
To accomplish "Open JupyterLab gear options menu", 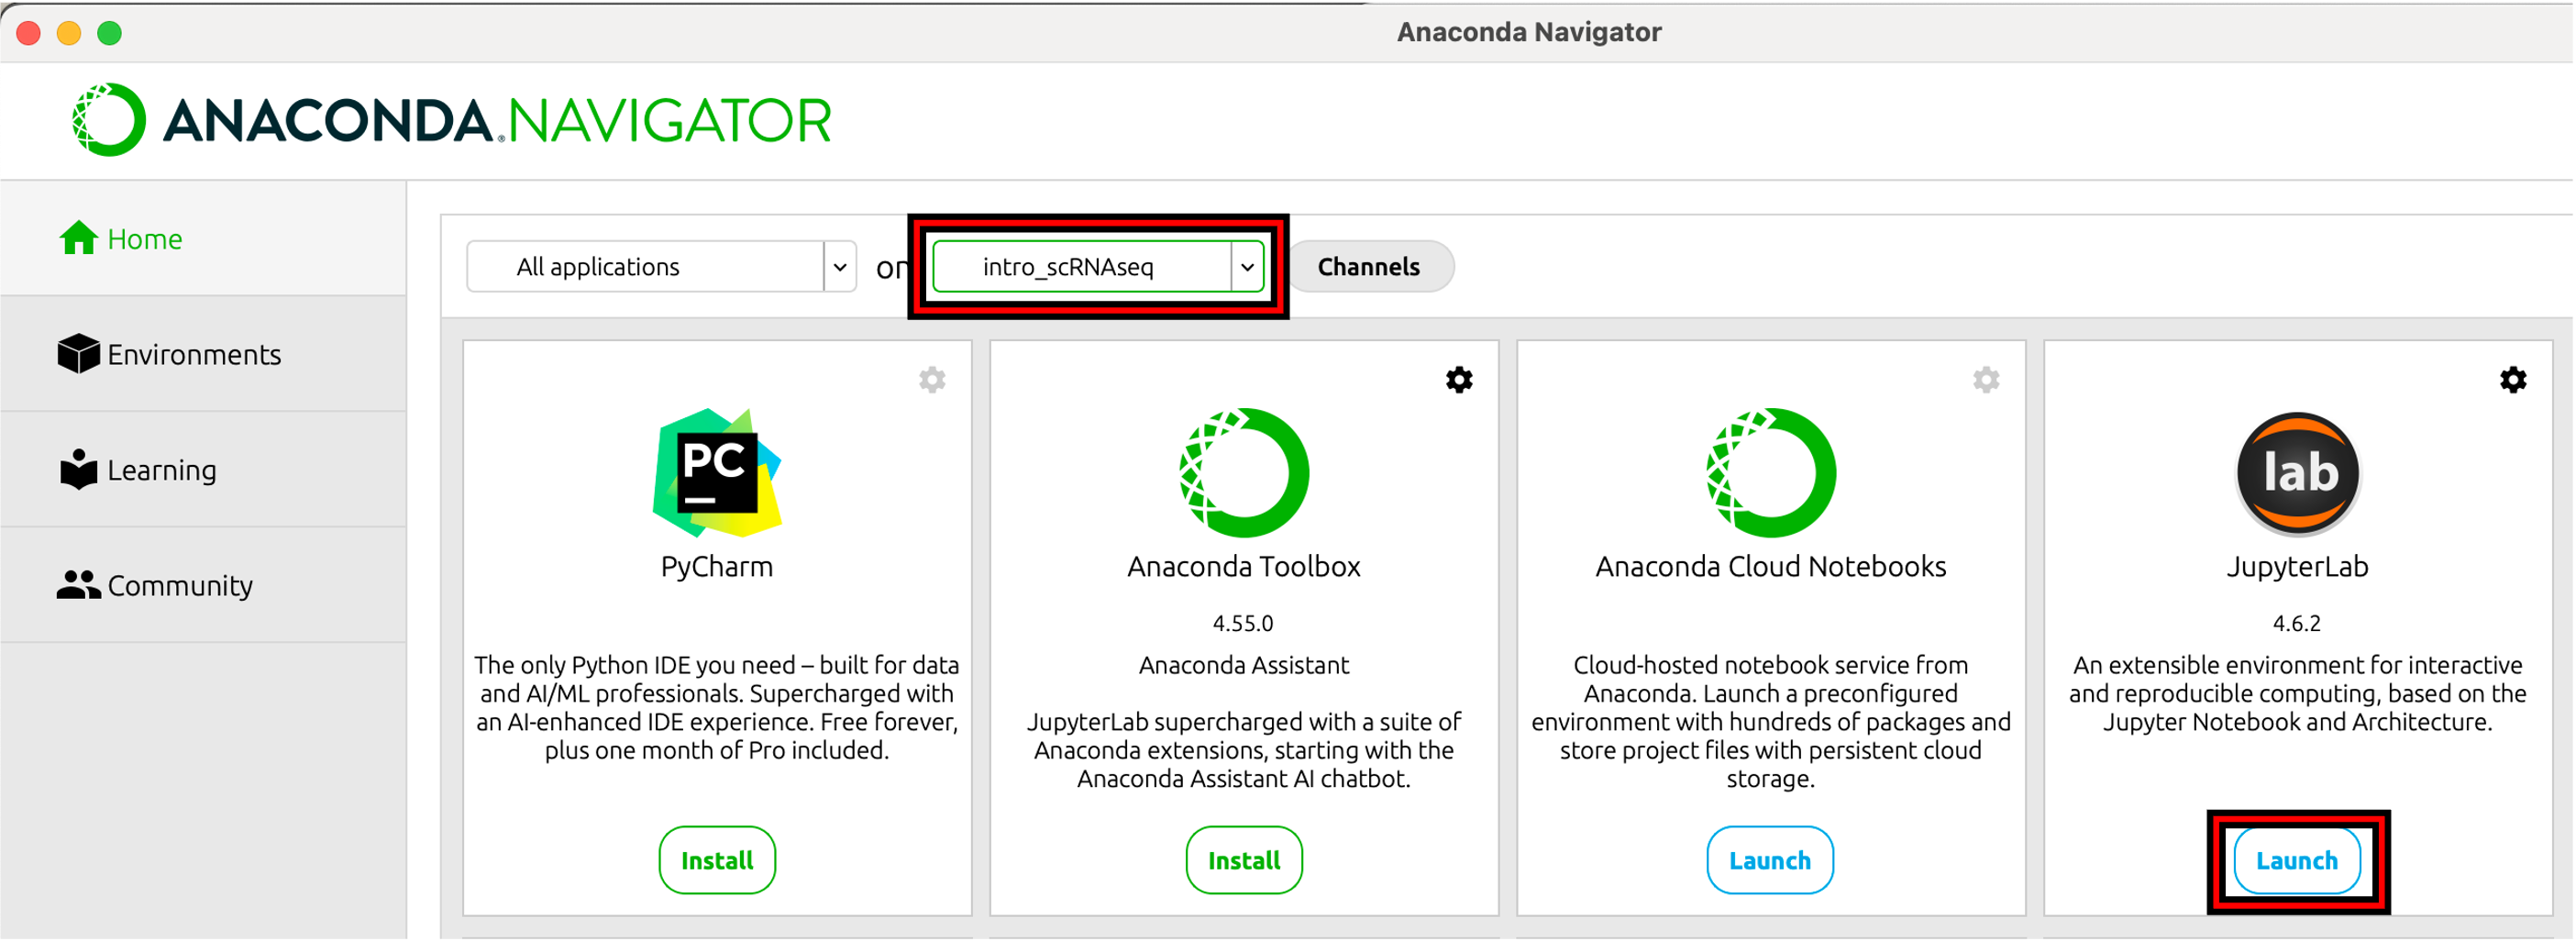I will point(2513,380).
